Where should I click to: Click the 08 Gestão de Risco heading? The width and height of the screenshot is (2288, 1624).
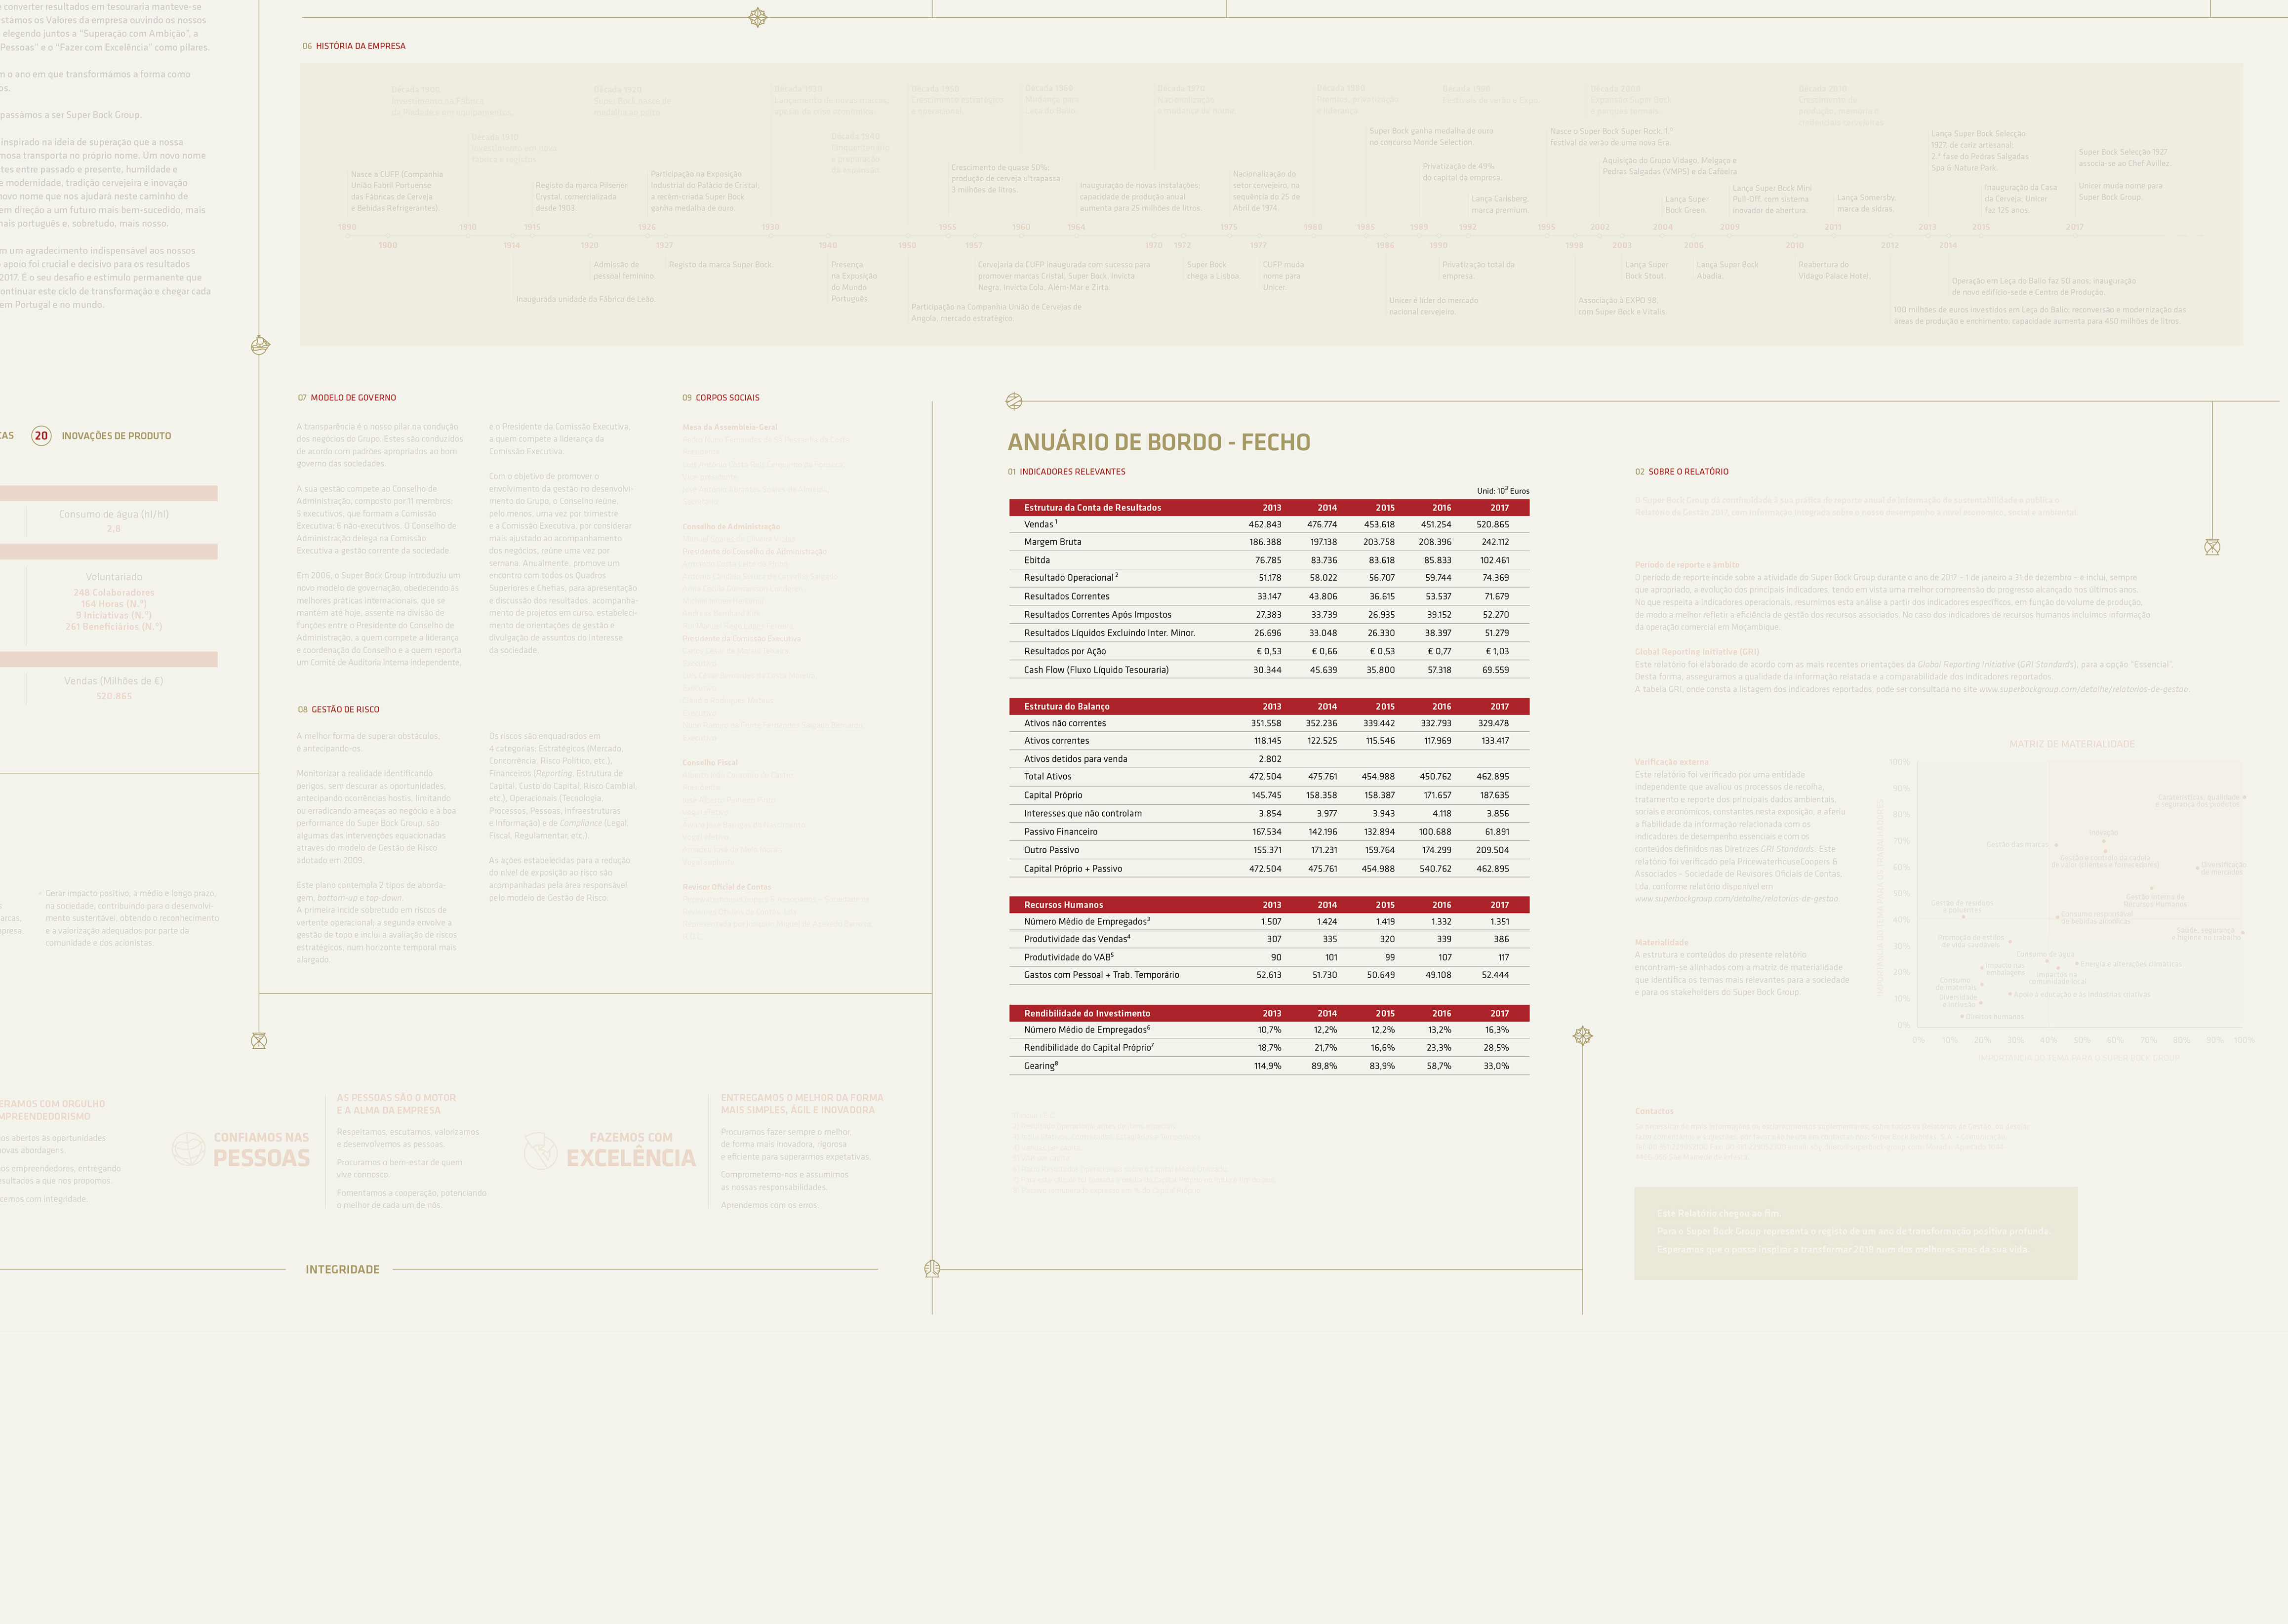point(338,710)
